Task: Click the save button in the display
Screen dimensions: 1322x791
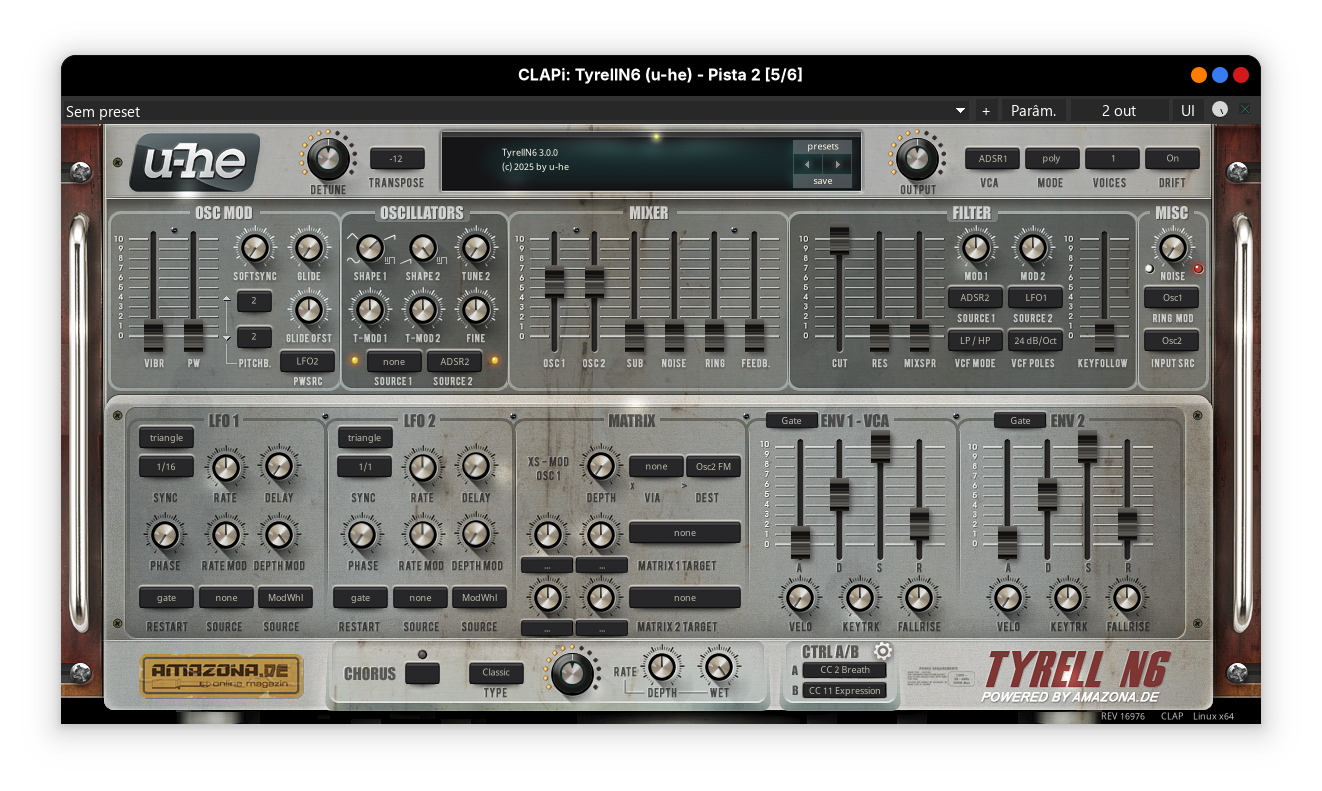Action: [x=823, y=181]
